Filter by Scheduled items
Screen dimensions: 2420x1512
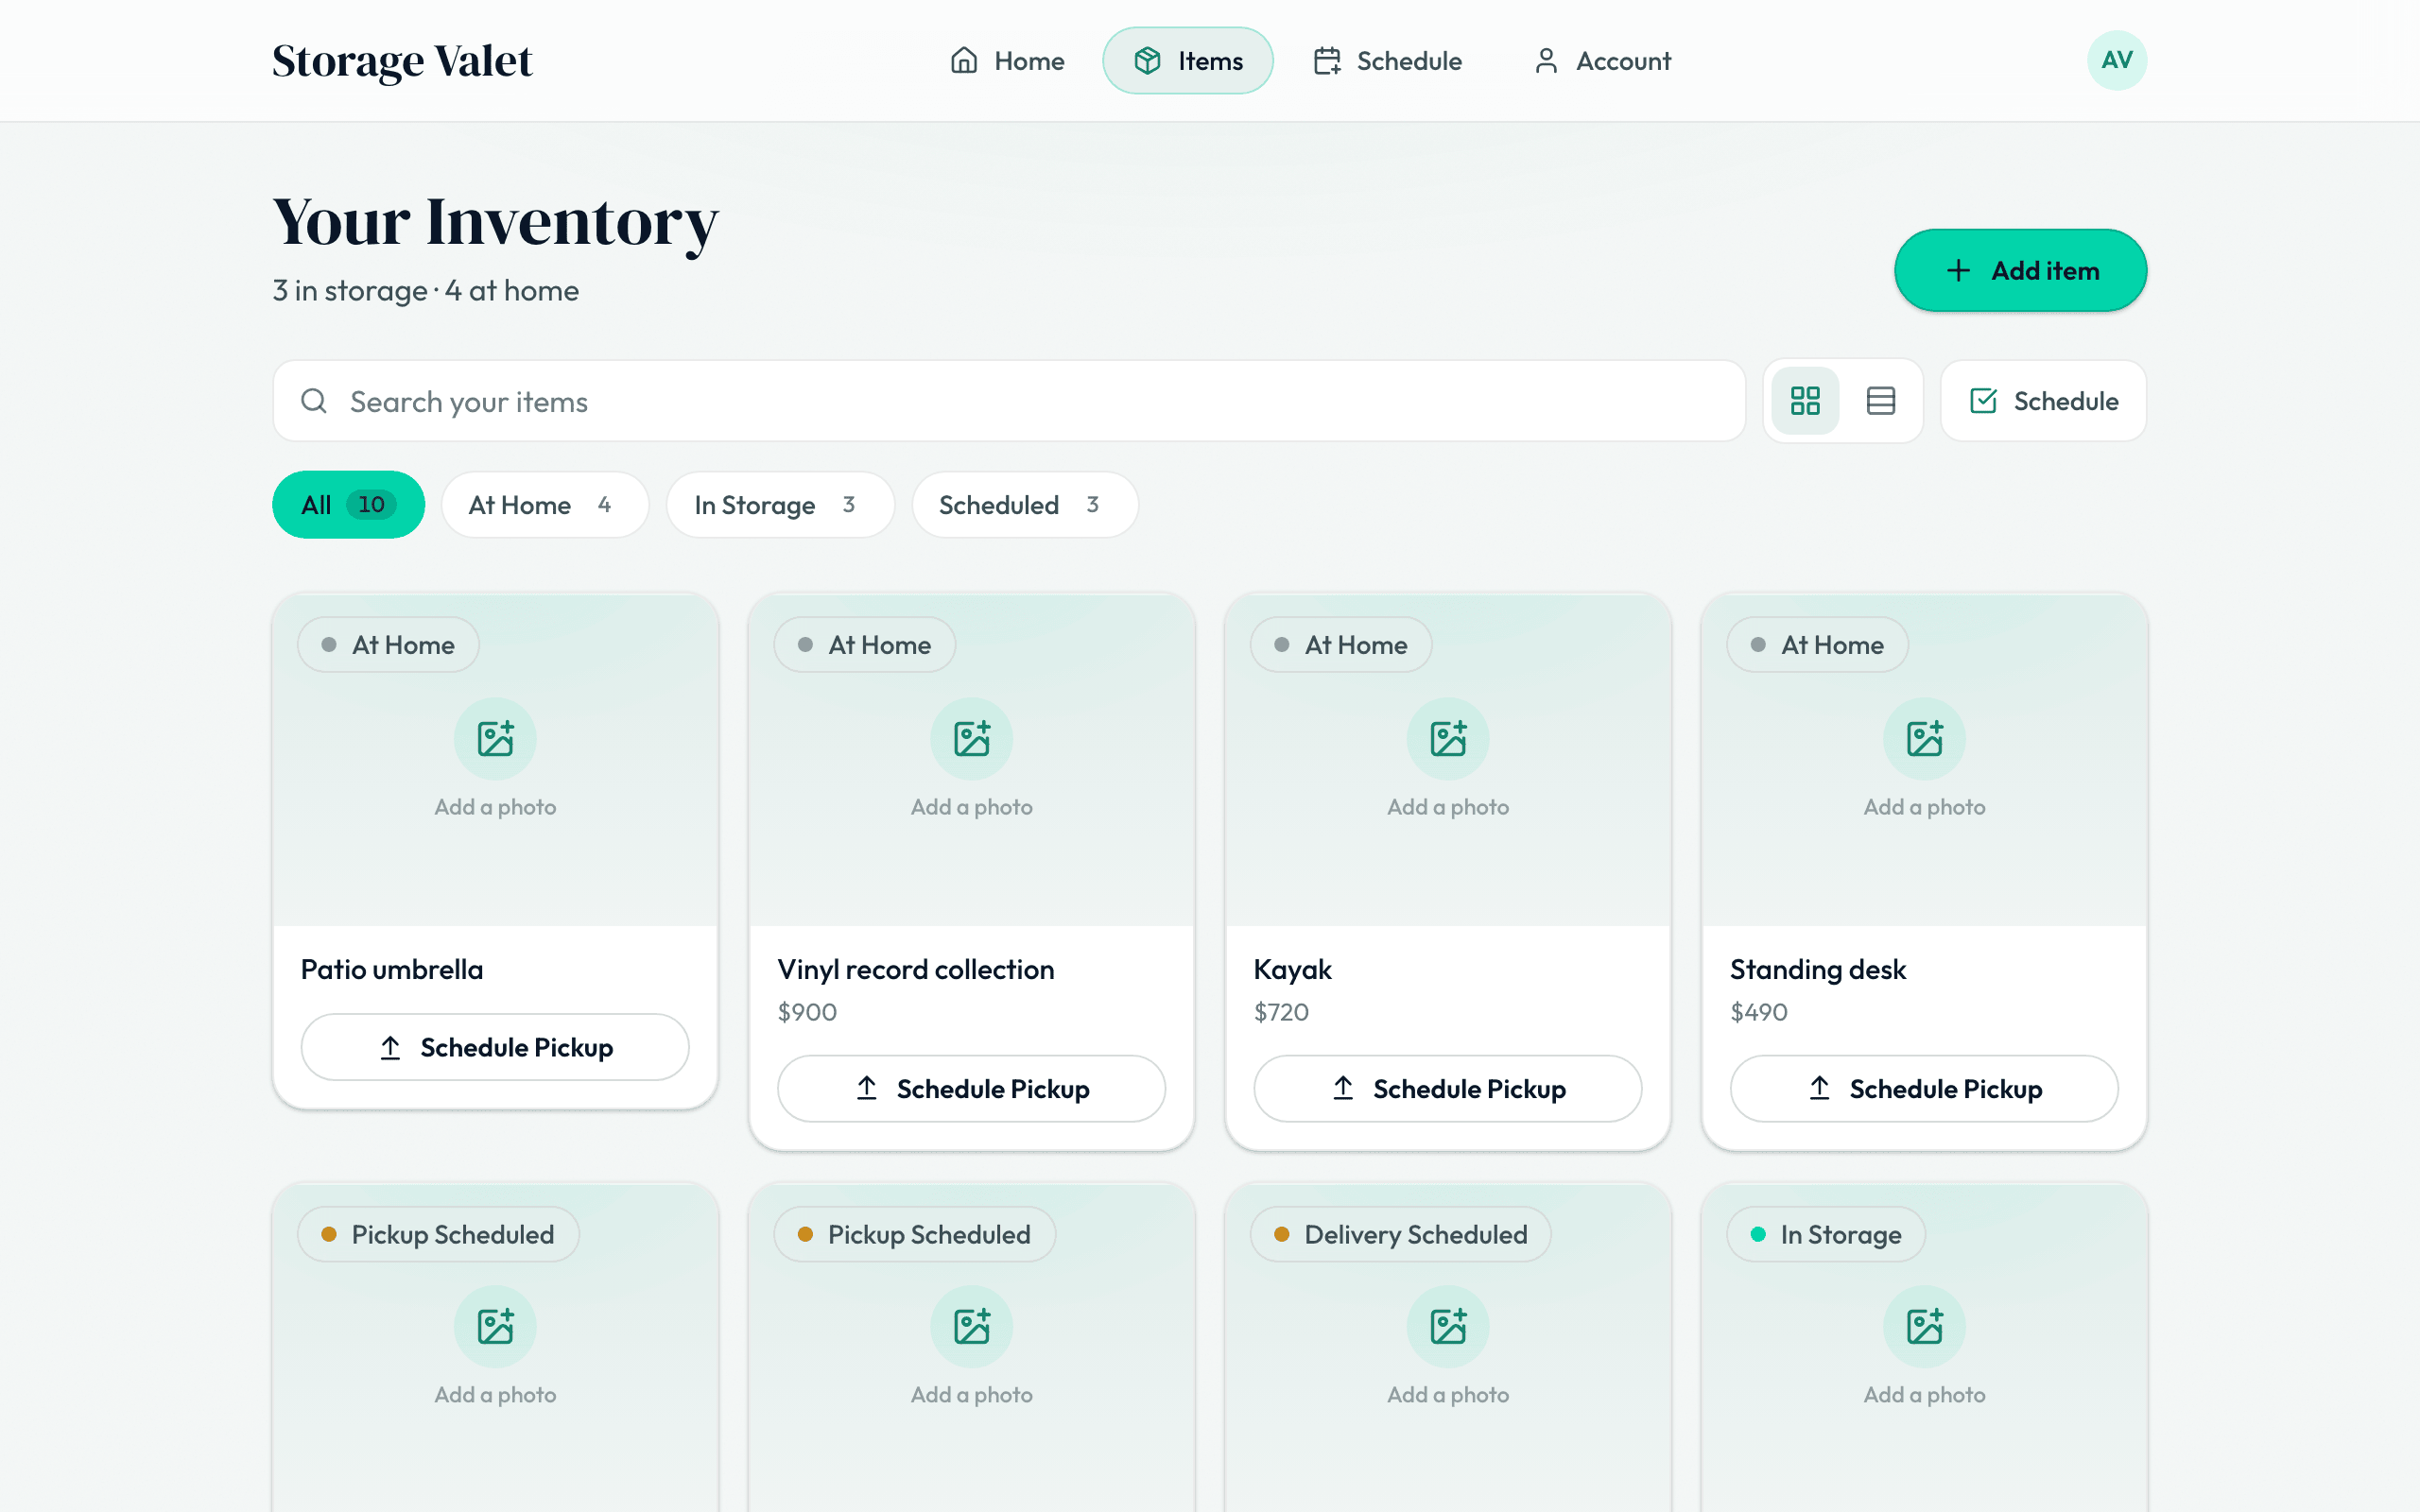[1025, 505]
